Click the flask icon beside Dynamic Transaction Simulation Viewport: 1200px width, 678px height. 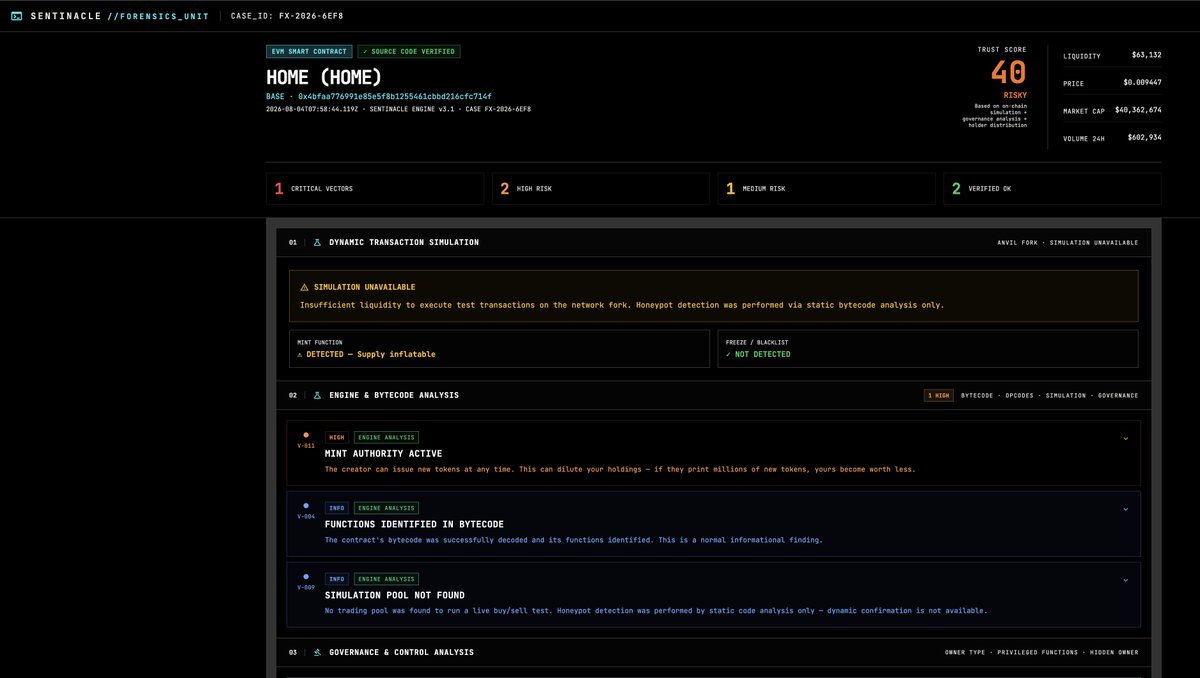pos(317,242)
